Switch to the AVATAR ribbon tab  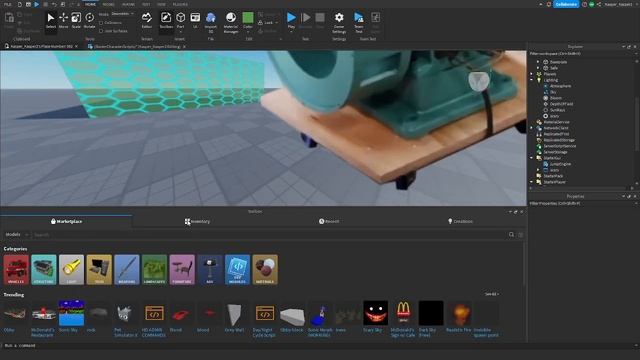pyautogui.click(x=129, y=4)
